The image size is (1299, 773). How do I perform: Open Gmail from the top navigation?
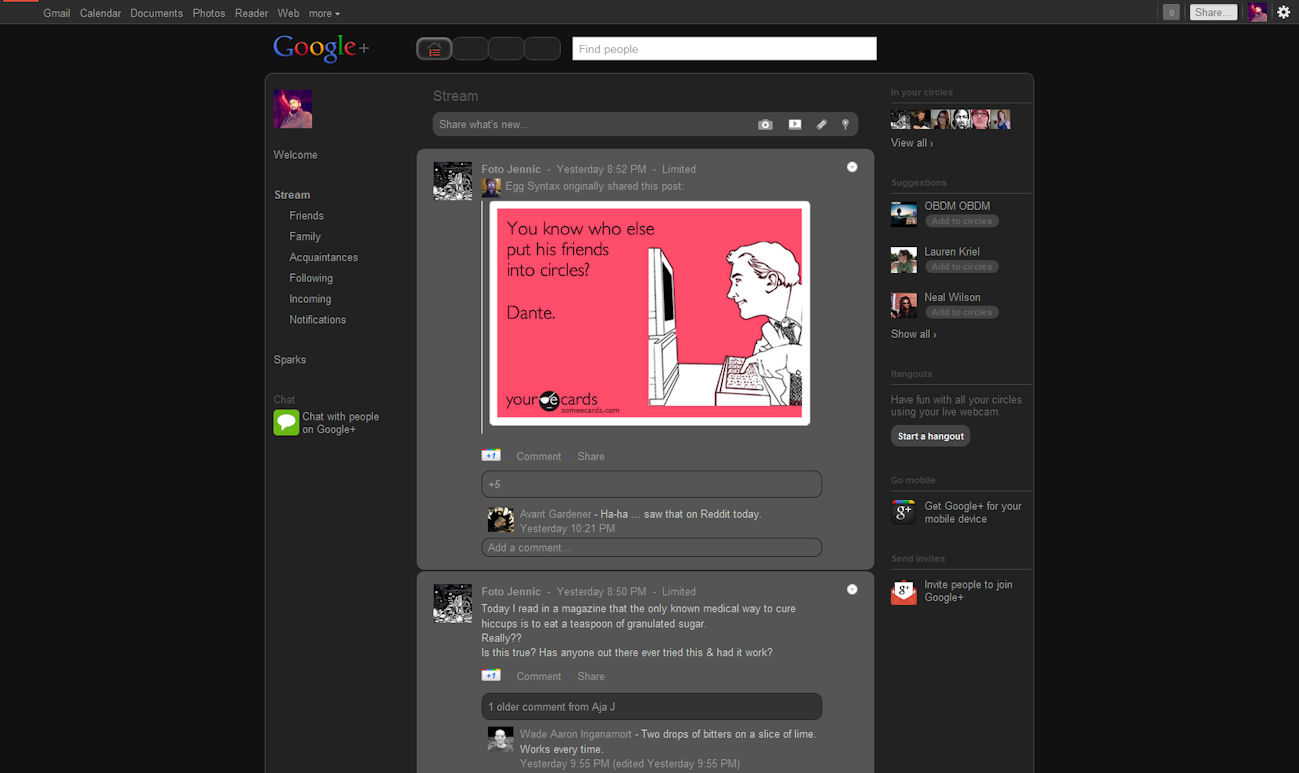(56, 13)
